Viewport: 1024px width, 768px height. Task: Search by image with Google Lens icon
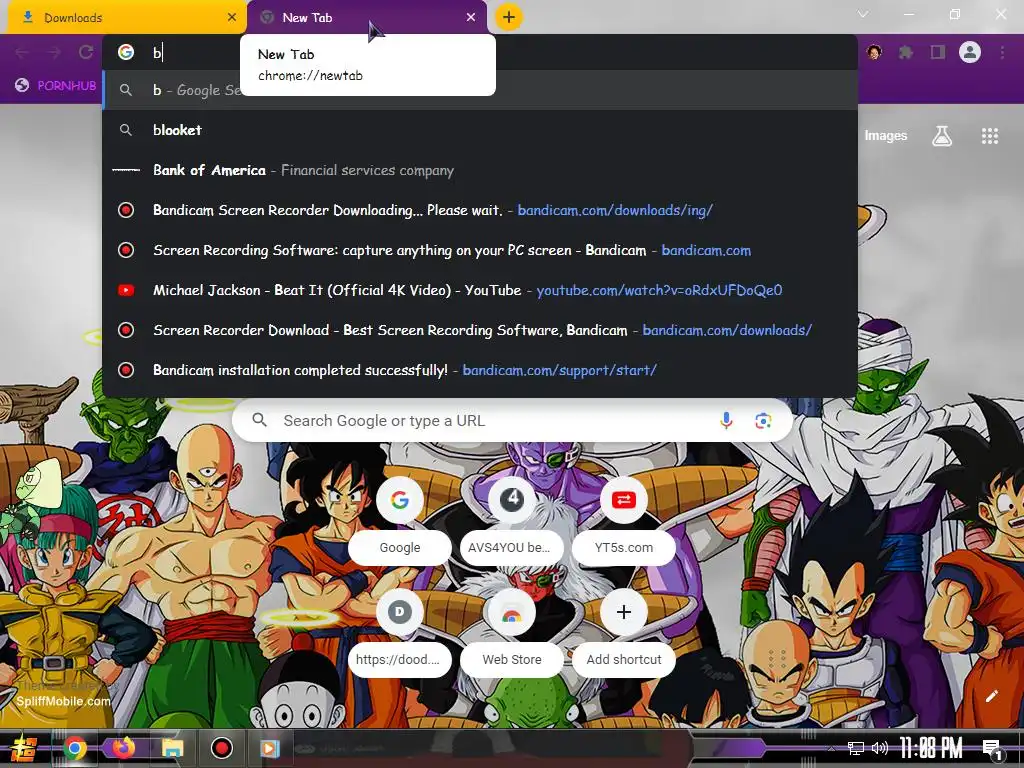click(x=763, y=421)
